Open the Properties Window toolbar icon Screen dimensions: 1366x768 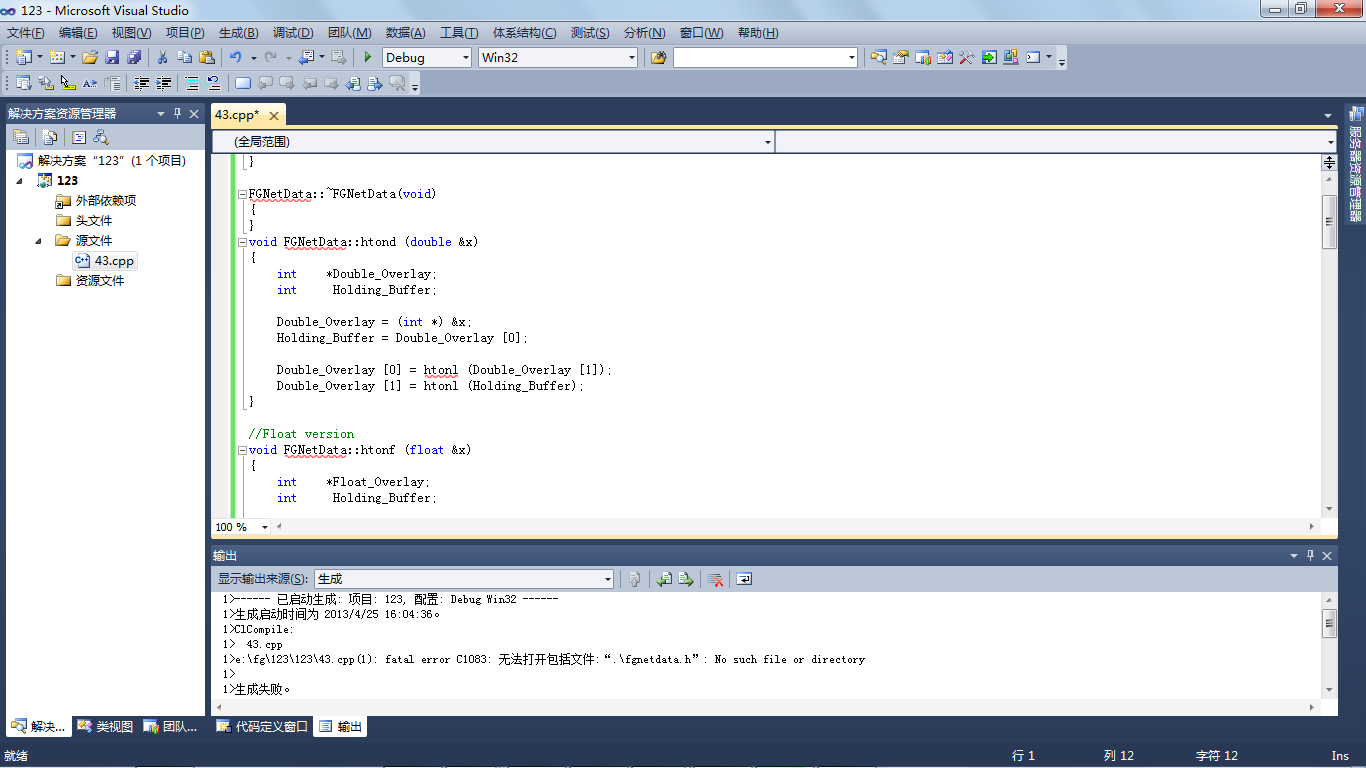(x=900, y=57)
